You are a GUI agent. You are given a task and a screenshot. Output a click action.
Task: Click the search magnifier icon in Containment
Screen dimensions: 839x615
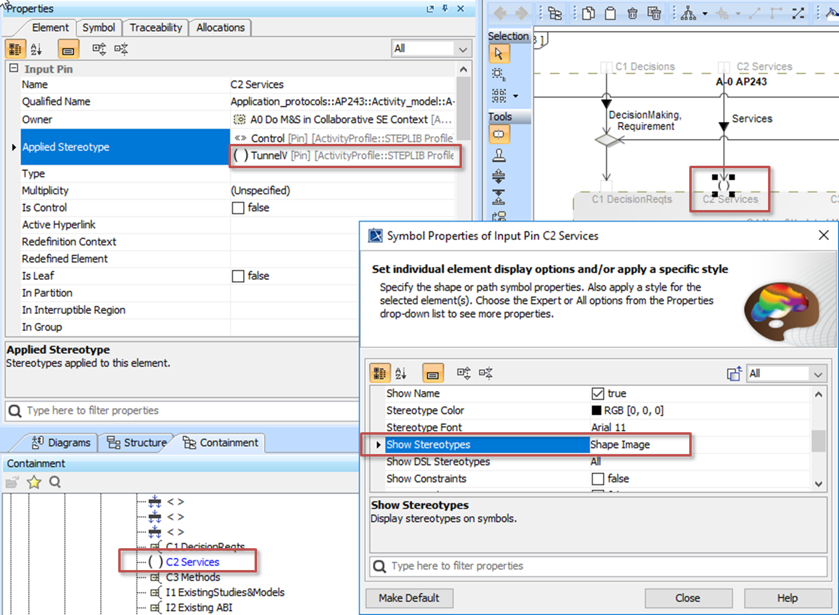(x=55, y=482)
